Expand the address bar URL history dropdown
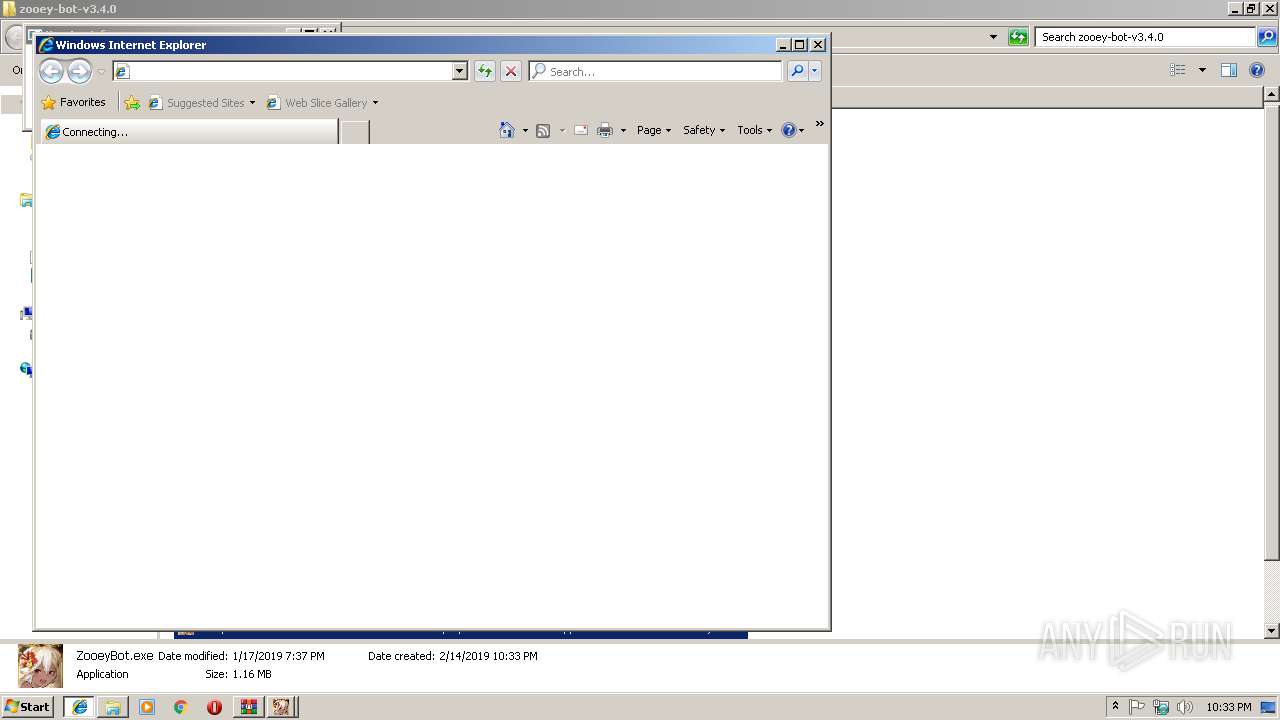The image size is (1280, 720). click(x=460, y=71)
